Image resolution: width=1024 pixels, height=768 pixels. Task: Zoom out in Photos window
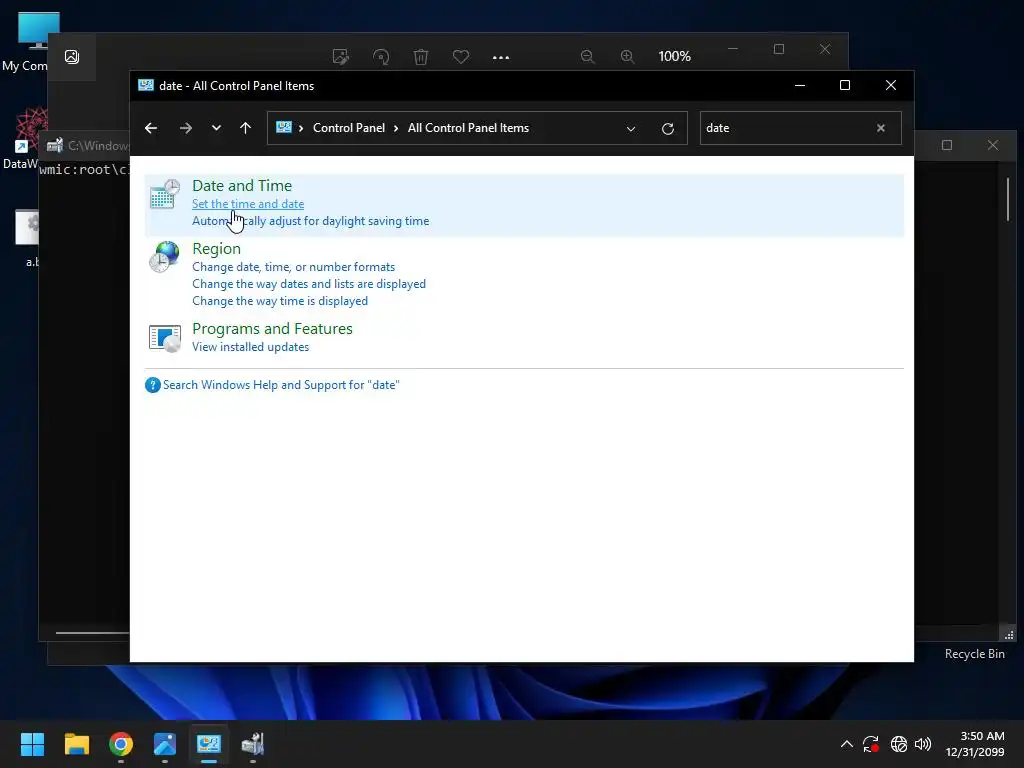(x=587, y=57)
